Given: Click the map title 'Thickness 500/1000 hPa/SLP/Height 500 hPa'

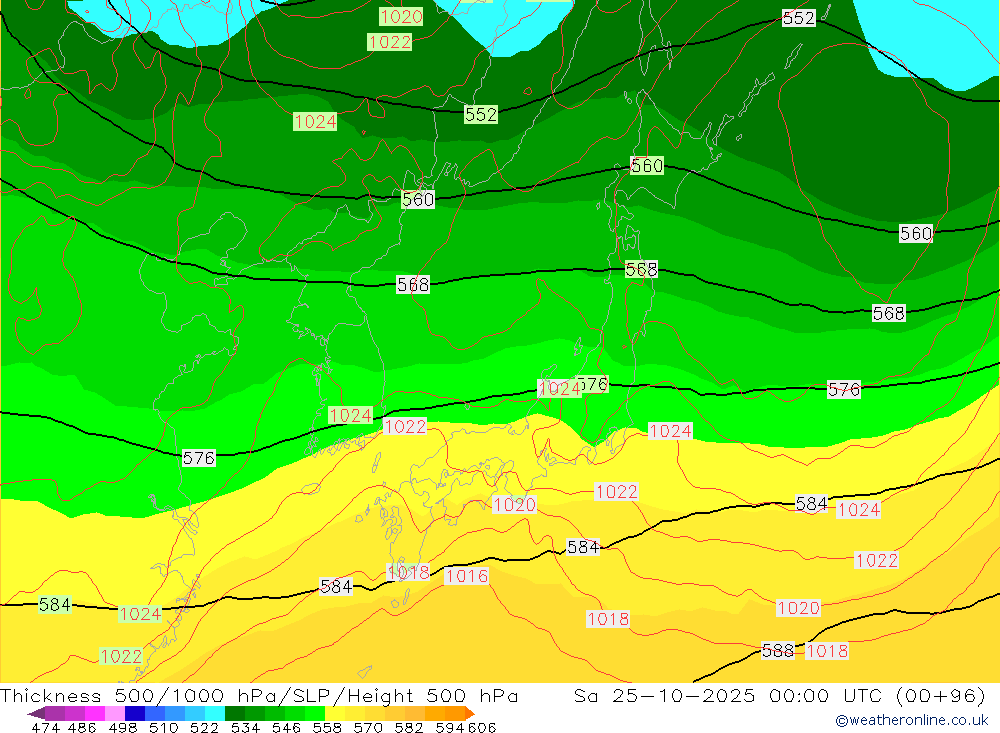Looking at the screenshot, I should click(x=259, y=695).
